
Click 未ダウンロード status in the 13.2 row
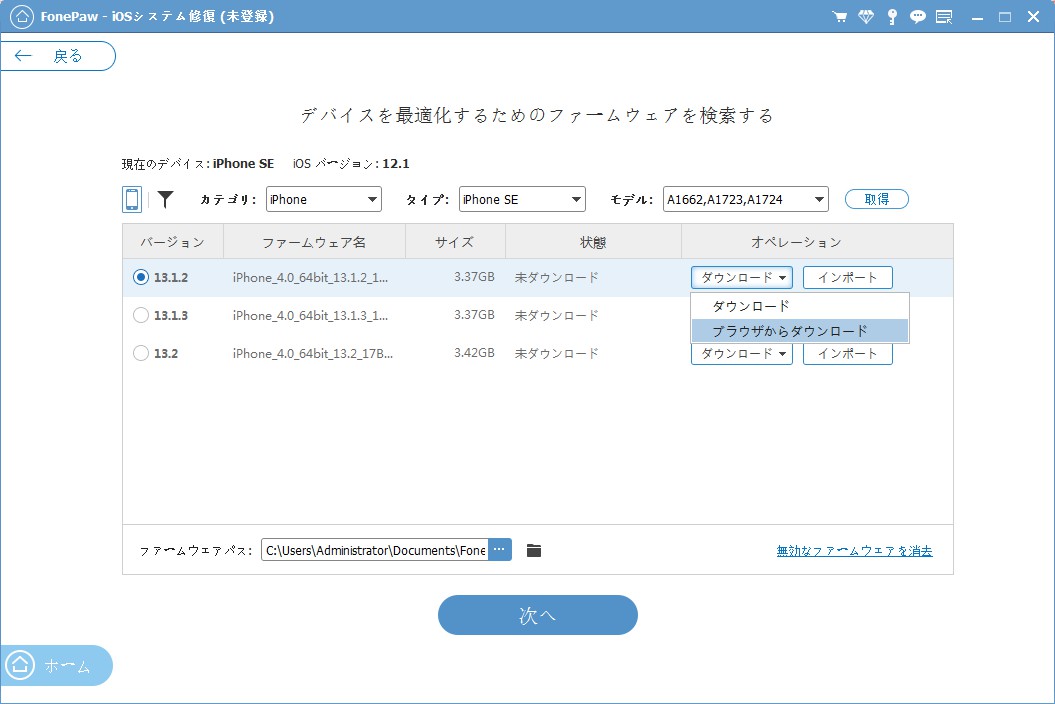point(556,353)
